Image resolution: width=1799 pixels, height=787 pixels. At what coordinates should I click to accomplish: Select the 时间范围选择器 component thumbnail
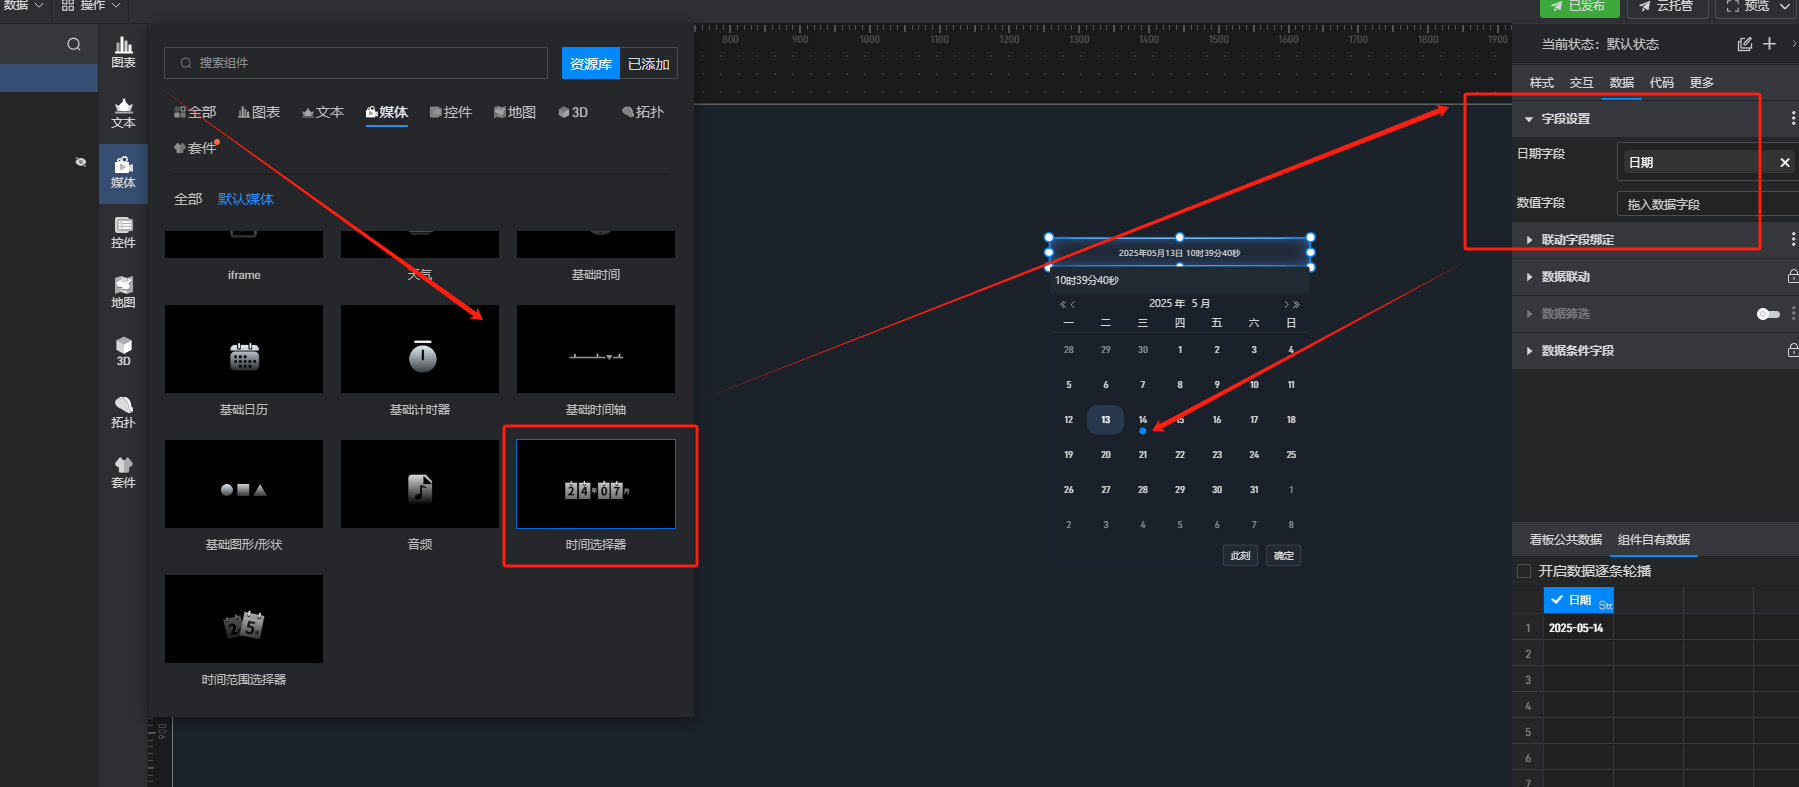pyautogui.click(x=244, y=619)
